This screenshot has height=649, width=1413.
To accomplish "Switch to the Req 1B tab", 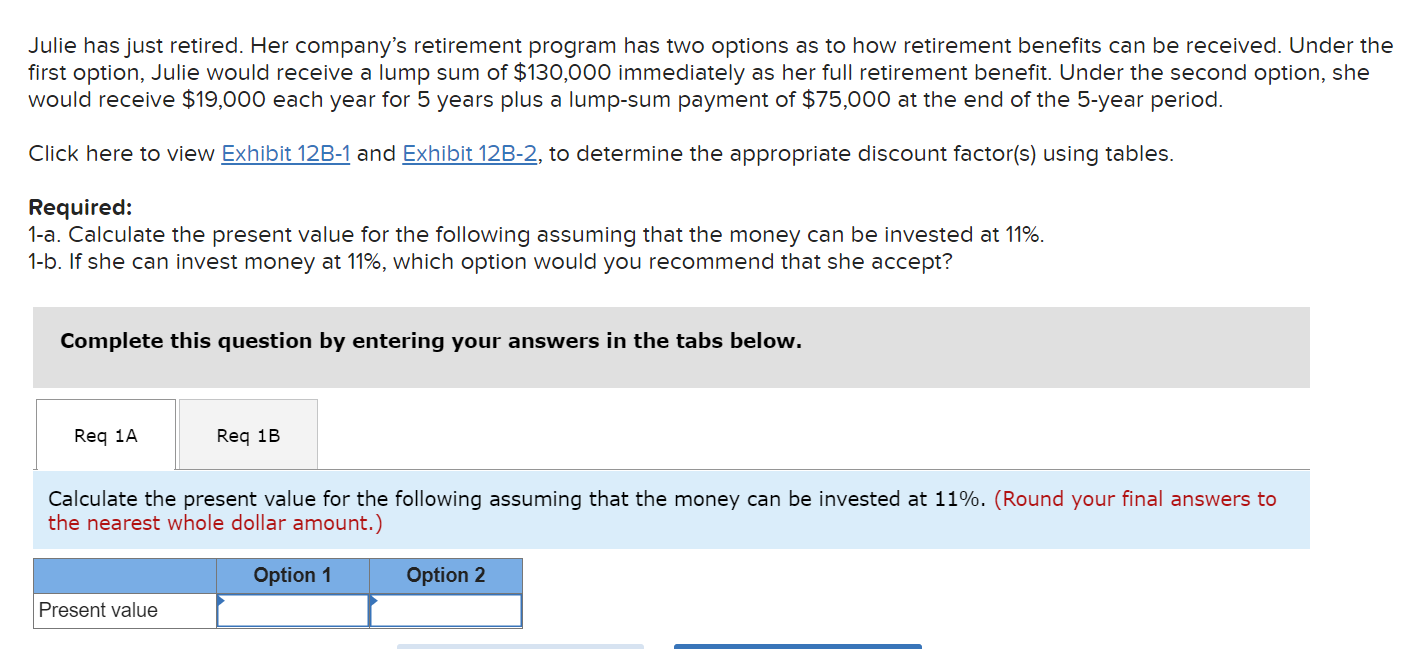I will (247, 434).
